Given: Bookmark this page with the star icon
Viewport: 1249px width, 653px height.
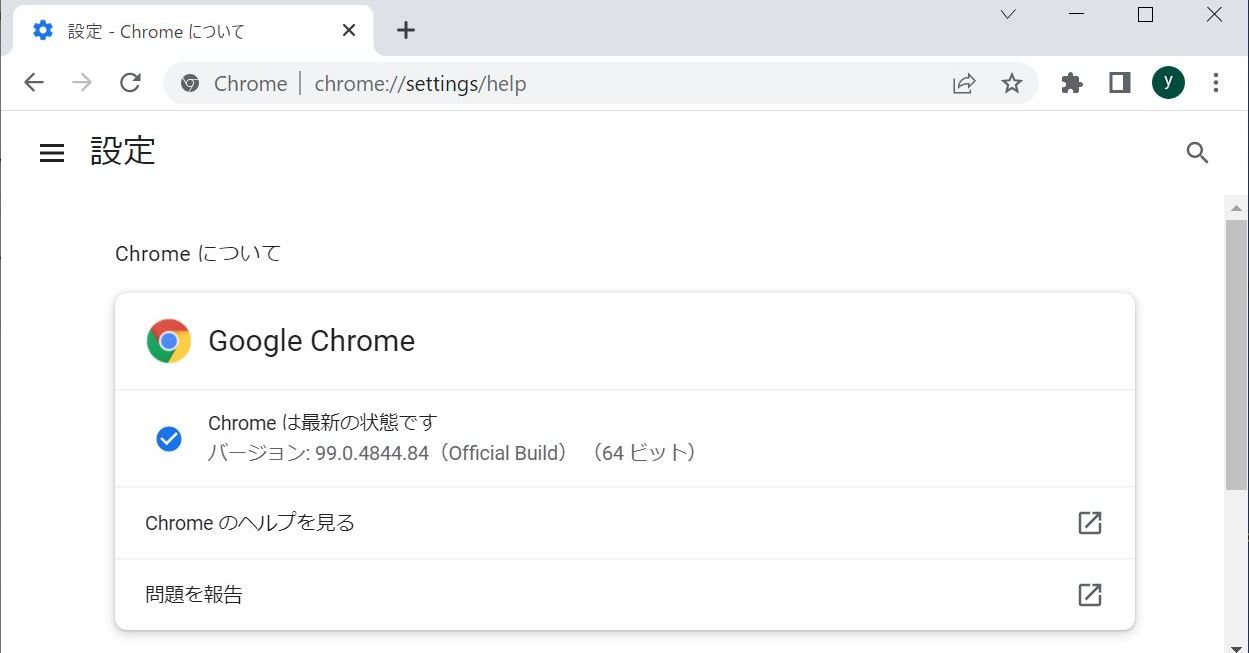Looking at the screenshot, I should [x=1012, y=83].
